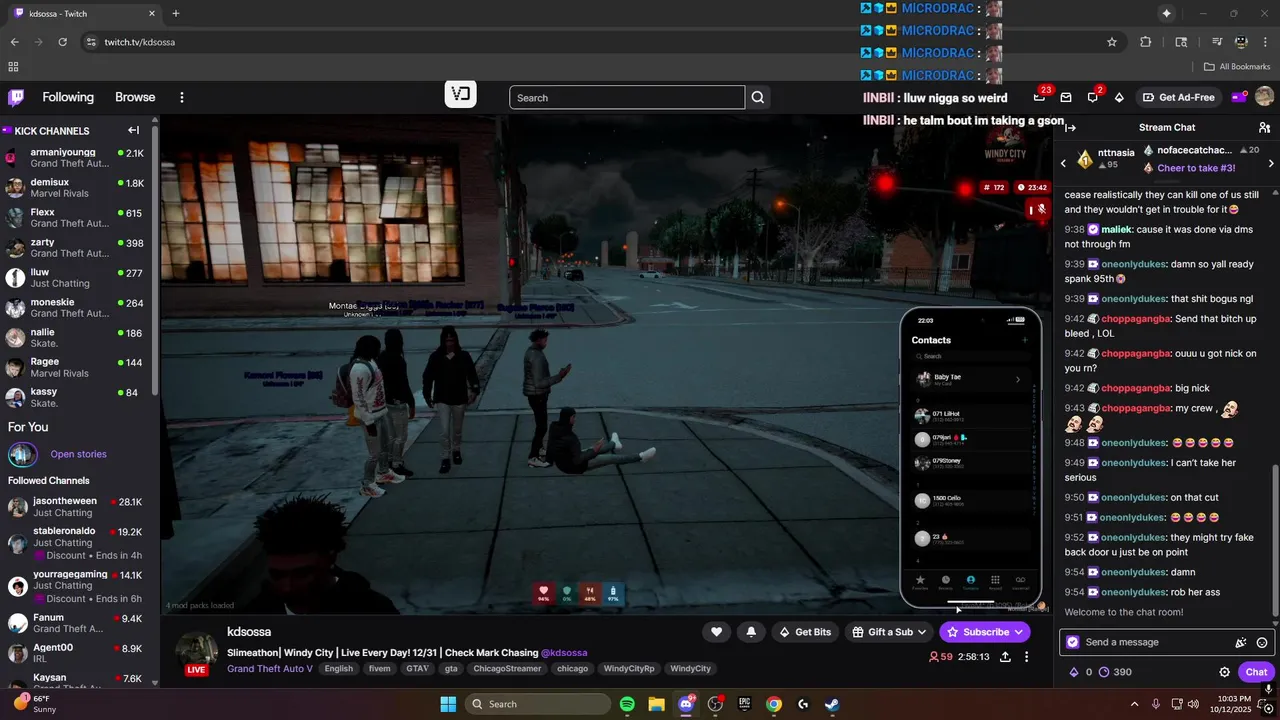Open the All Bookmarks folder
Screen dimensions: 1280x720
tap(1237, 67)
